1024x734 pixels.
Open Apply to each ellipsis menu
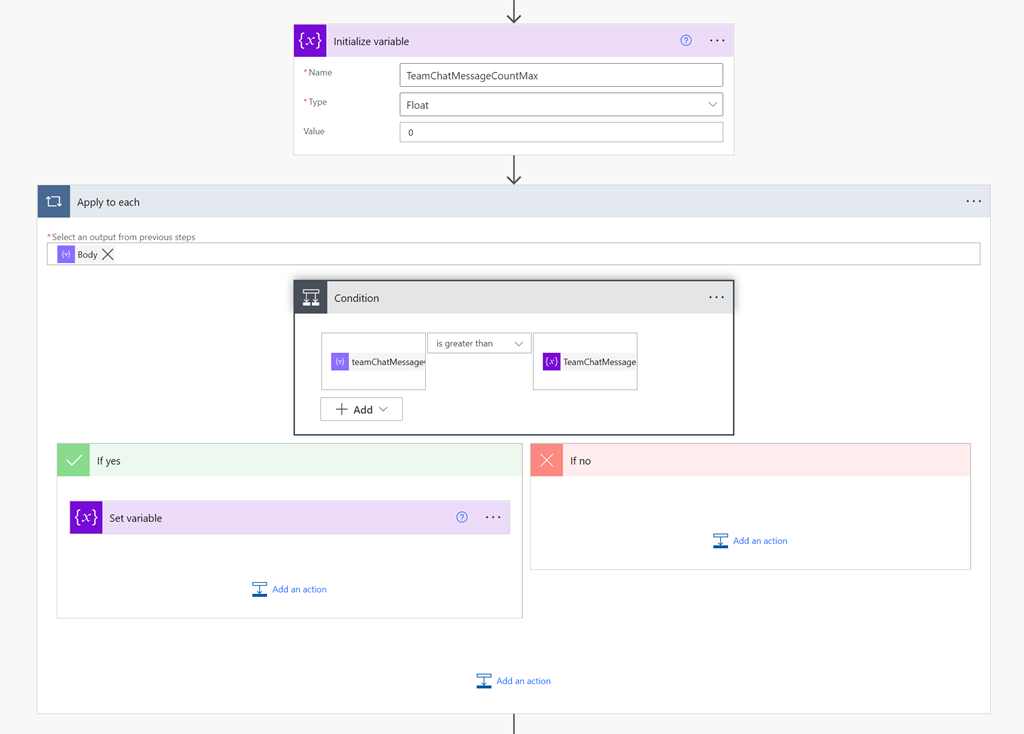[973, 202]
